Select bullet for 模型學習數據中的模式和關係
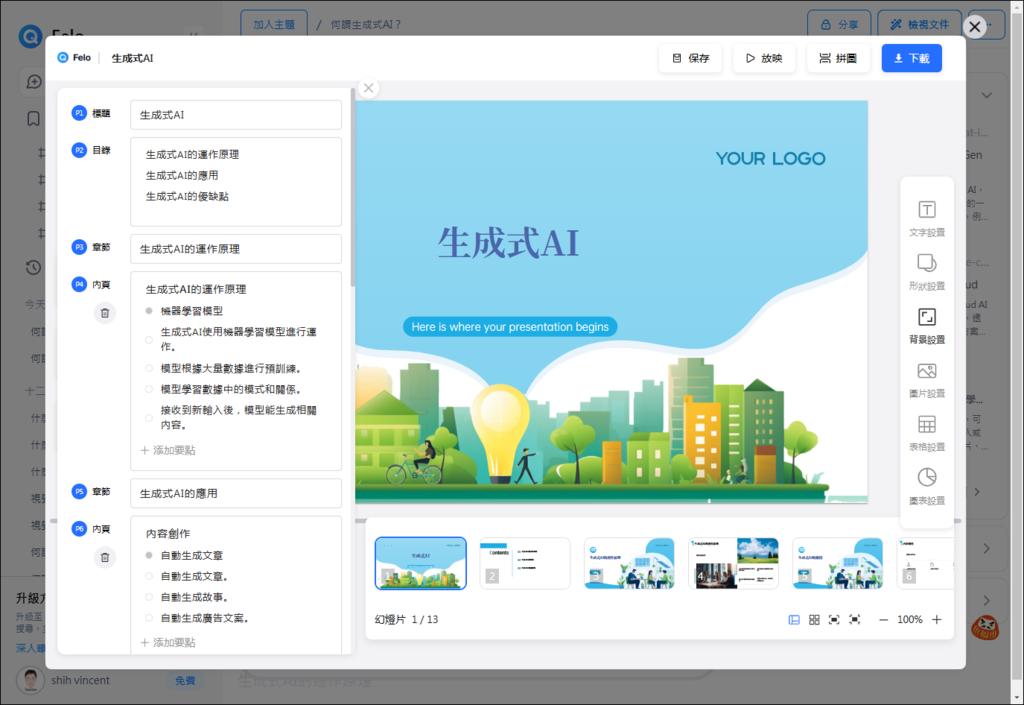This screenshot has height=705, width=1024. 149,389
